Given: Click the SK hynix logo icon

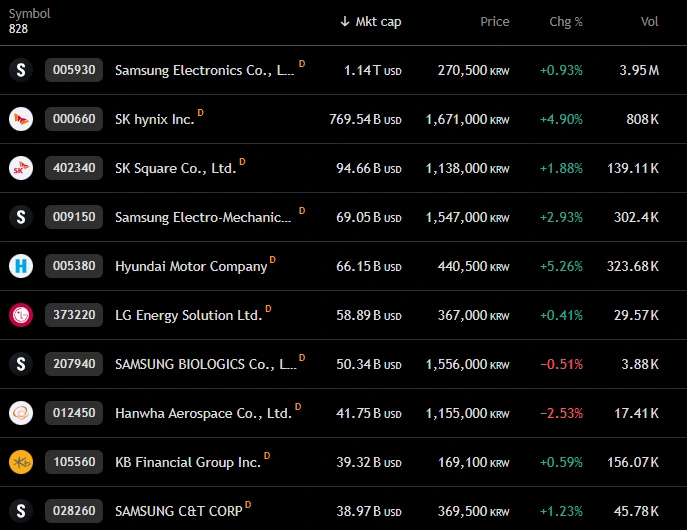Looking at the screenshot, I should (x=21, y=119).
